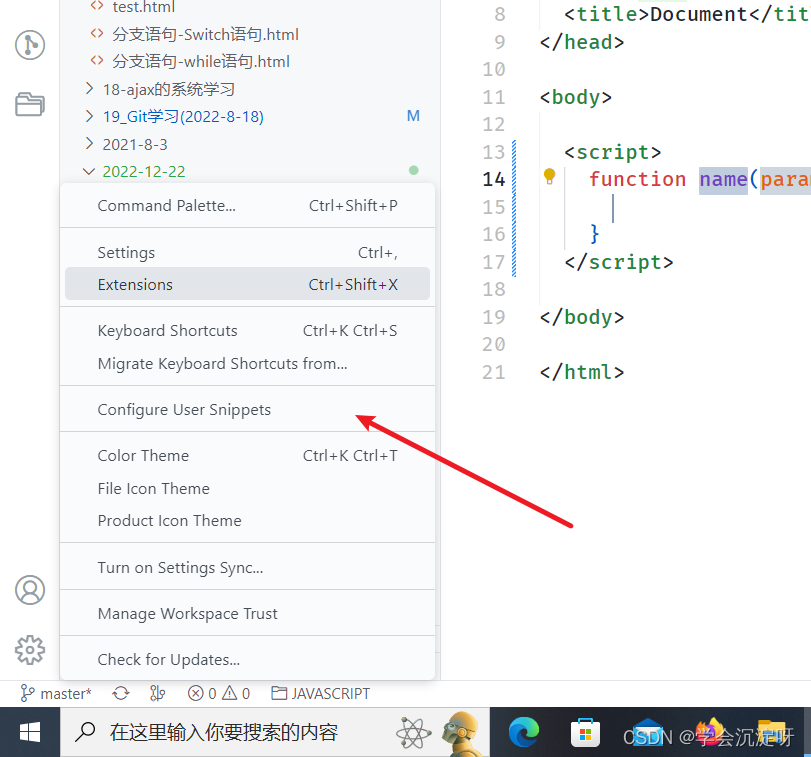Click the </body> tag on line 19
Viewport: 811px width, 757px height.
[582, 317]
